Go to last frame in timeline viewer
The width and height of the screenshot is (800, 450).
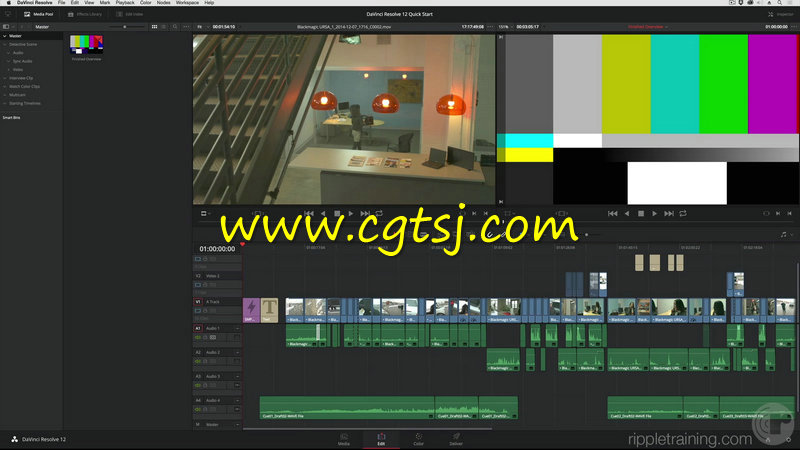(x=669, y=214)
